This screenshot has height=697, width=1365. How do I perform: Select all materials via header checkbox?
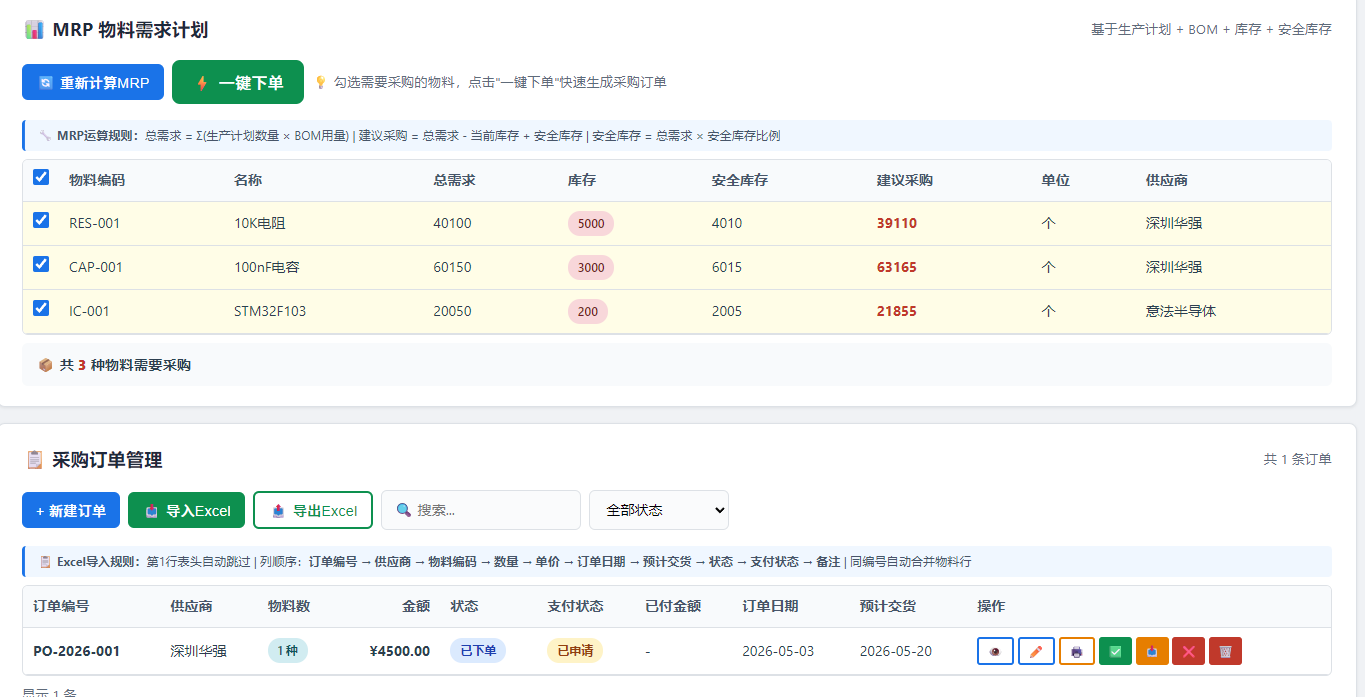pyautogui.click(x=41, y=177)
